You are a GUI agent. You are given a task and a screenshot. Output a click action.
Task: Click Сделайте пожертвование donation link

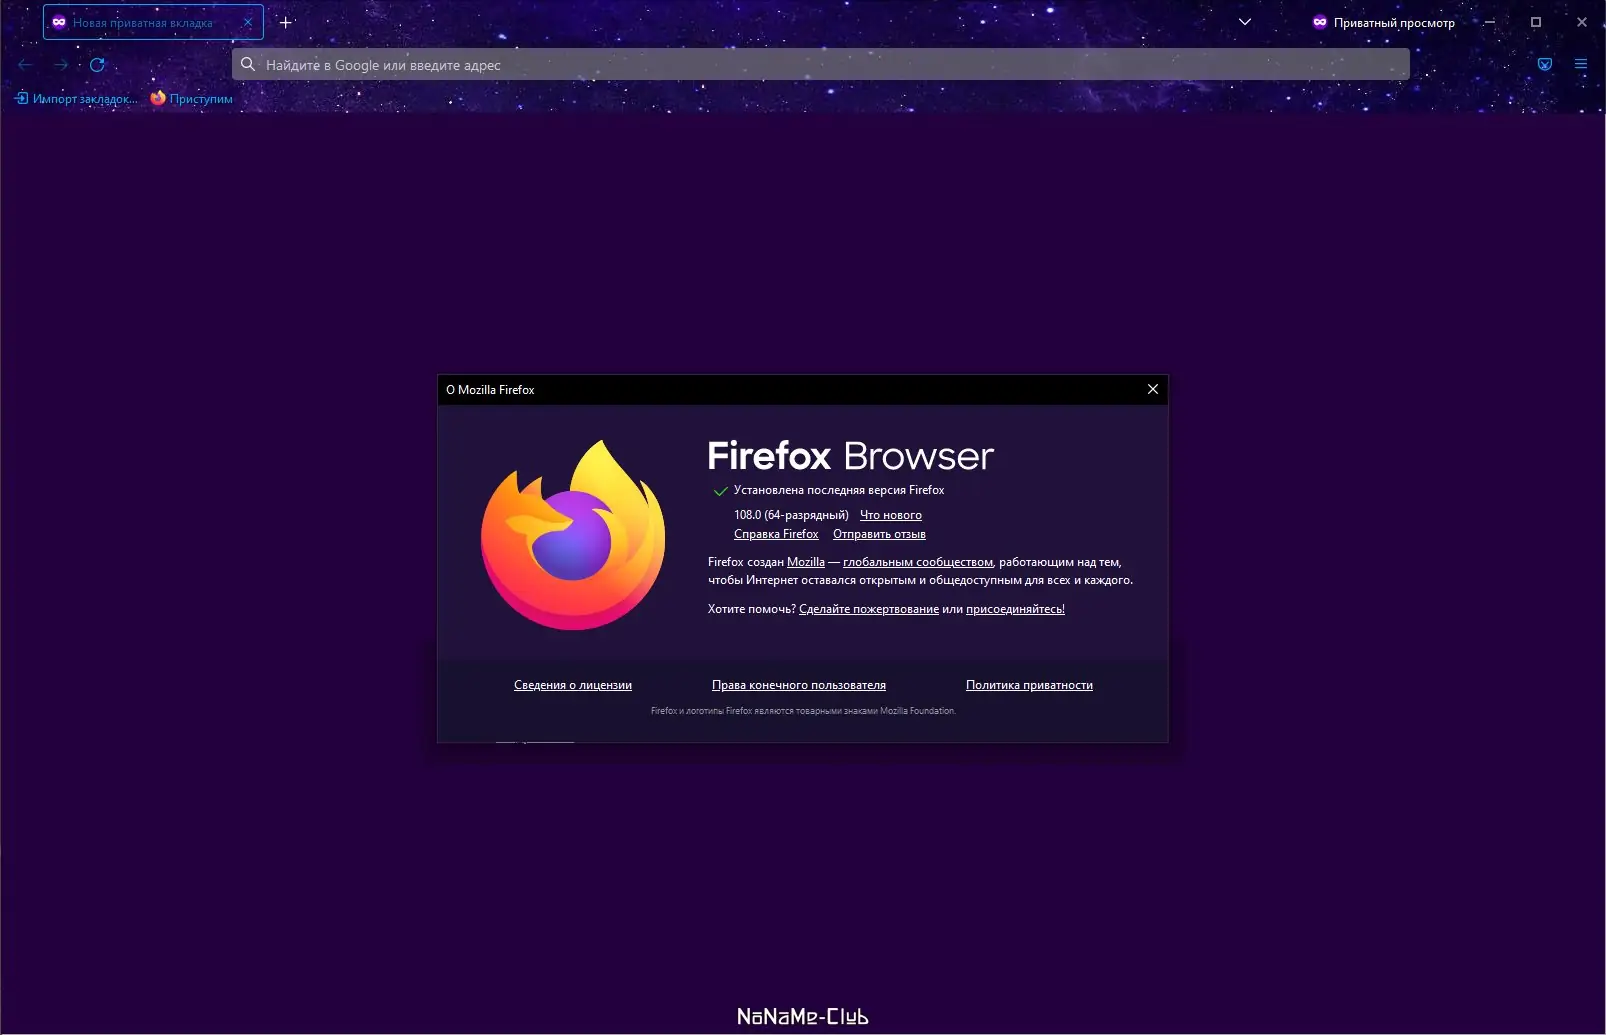pos(869,609)
